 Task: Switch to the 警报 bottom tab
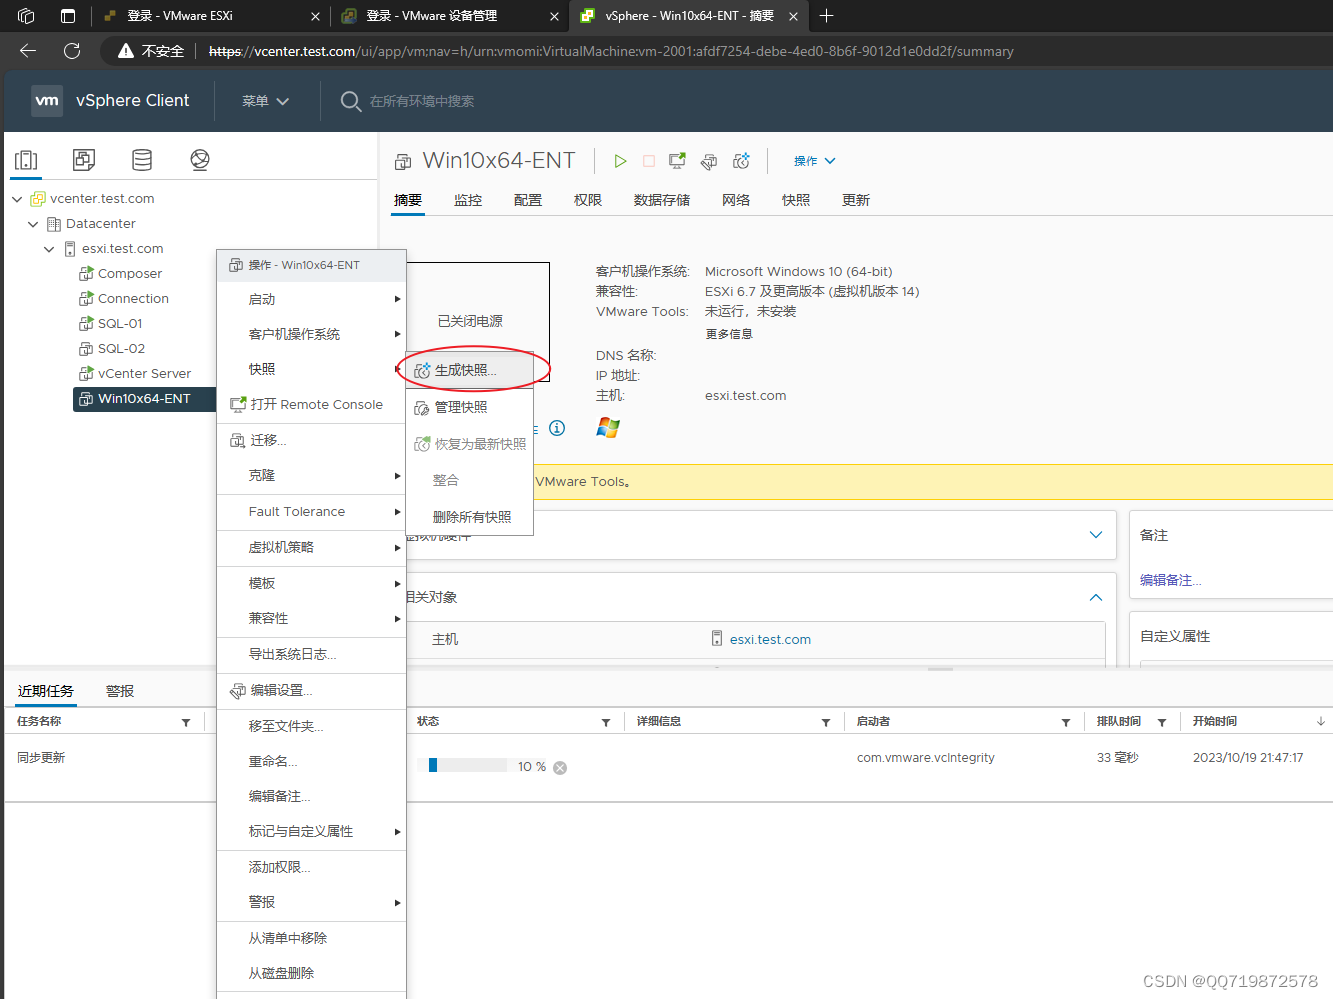pyautogui.click(x=120, y=691)
